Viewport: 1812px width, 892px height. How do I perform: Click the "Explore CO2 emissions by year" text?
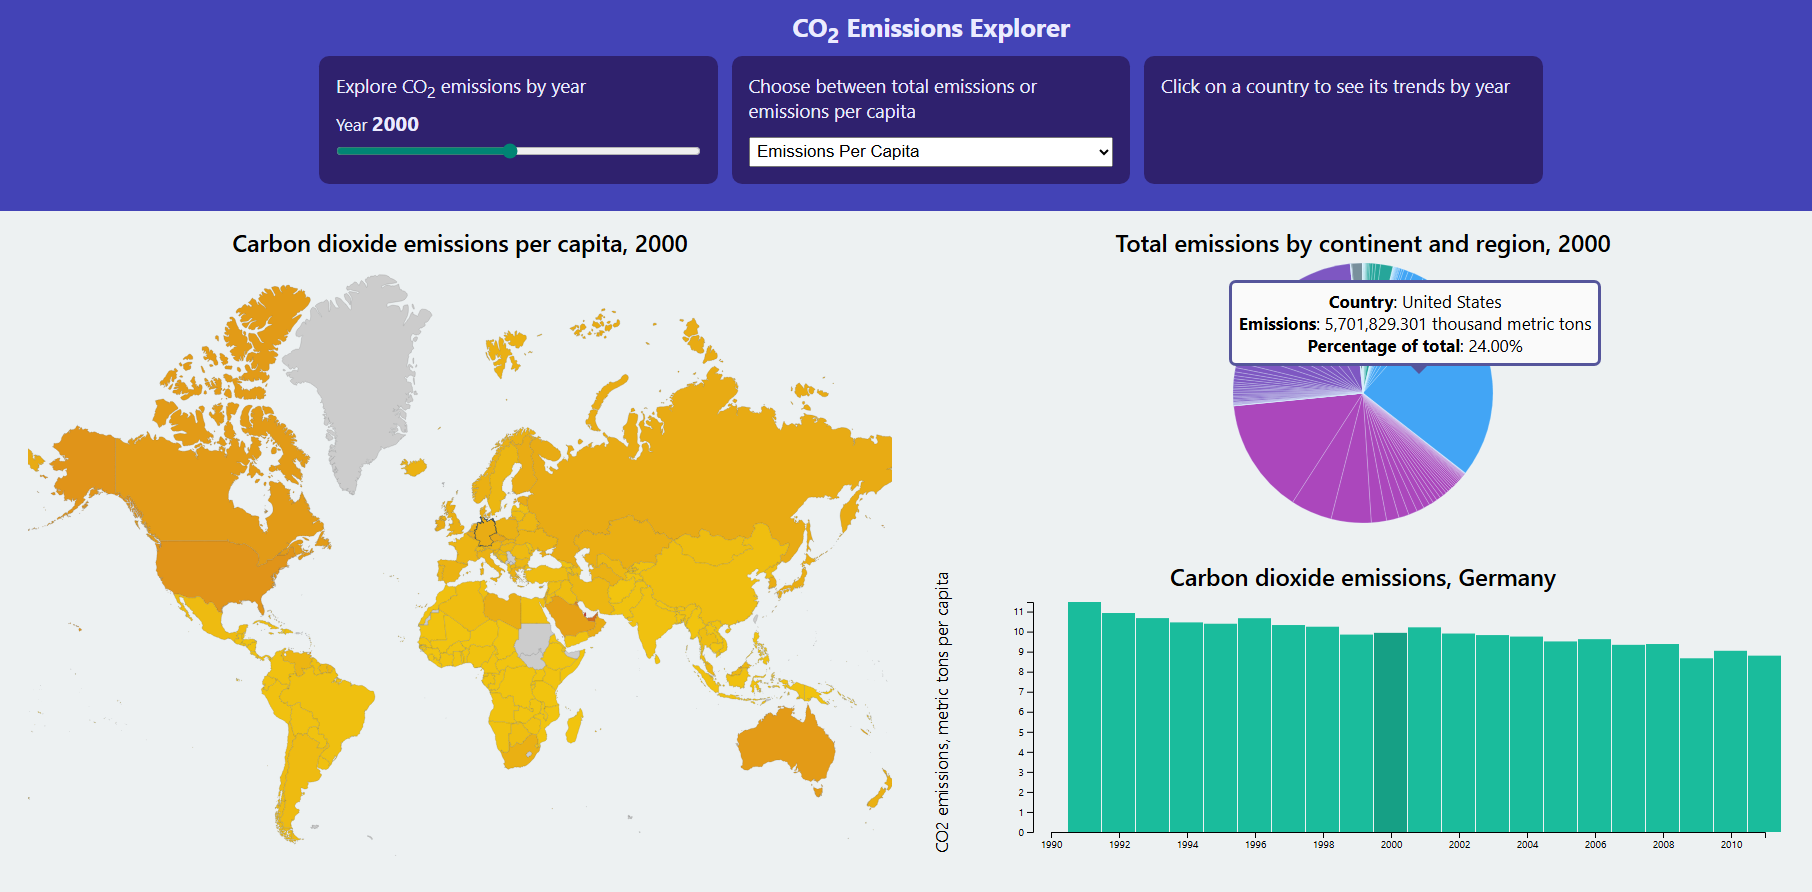[x=461, y=88]
